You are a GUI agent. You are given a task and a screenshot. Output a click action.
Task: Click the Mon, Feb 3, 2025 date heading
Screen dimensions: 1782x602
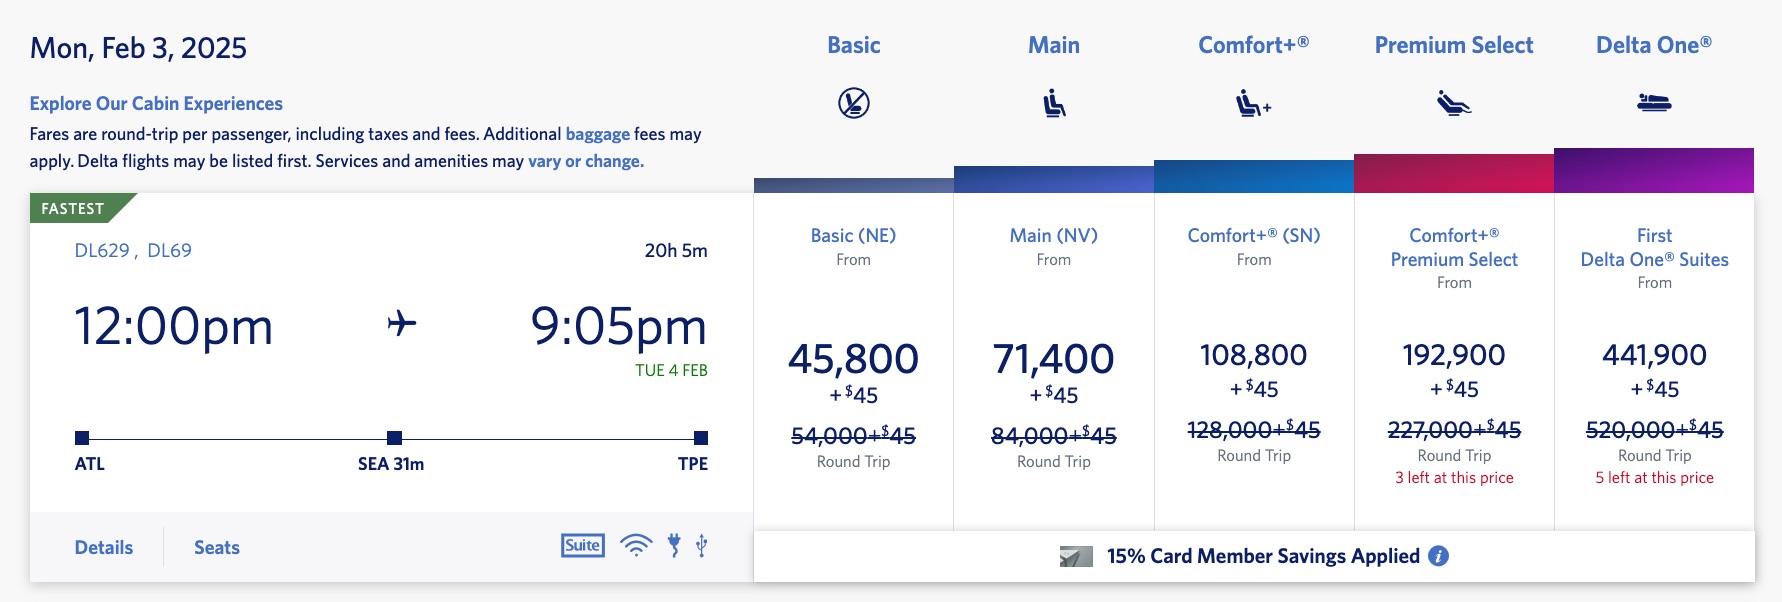(138, 48)
